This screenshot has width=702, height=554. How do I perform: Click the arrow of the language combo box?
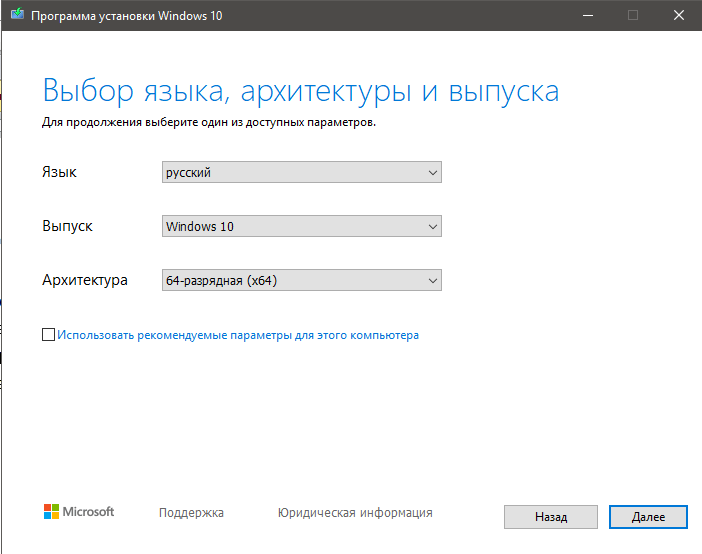click(x=432, y=172)
